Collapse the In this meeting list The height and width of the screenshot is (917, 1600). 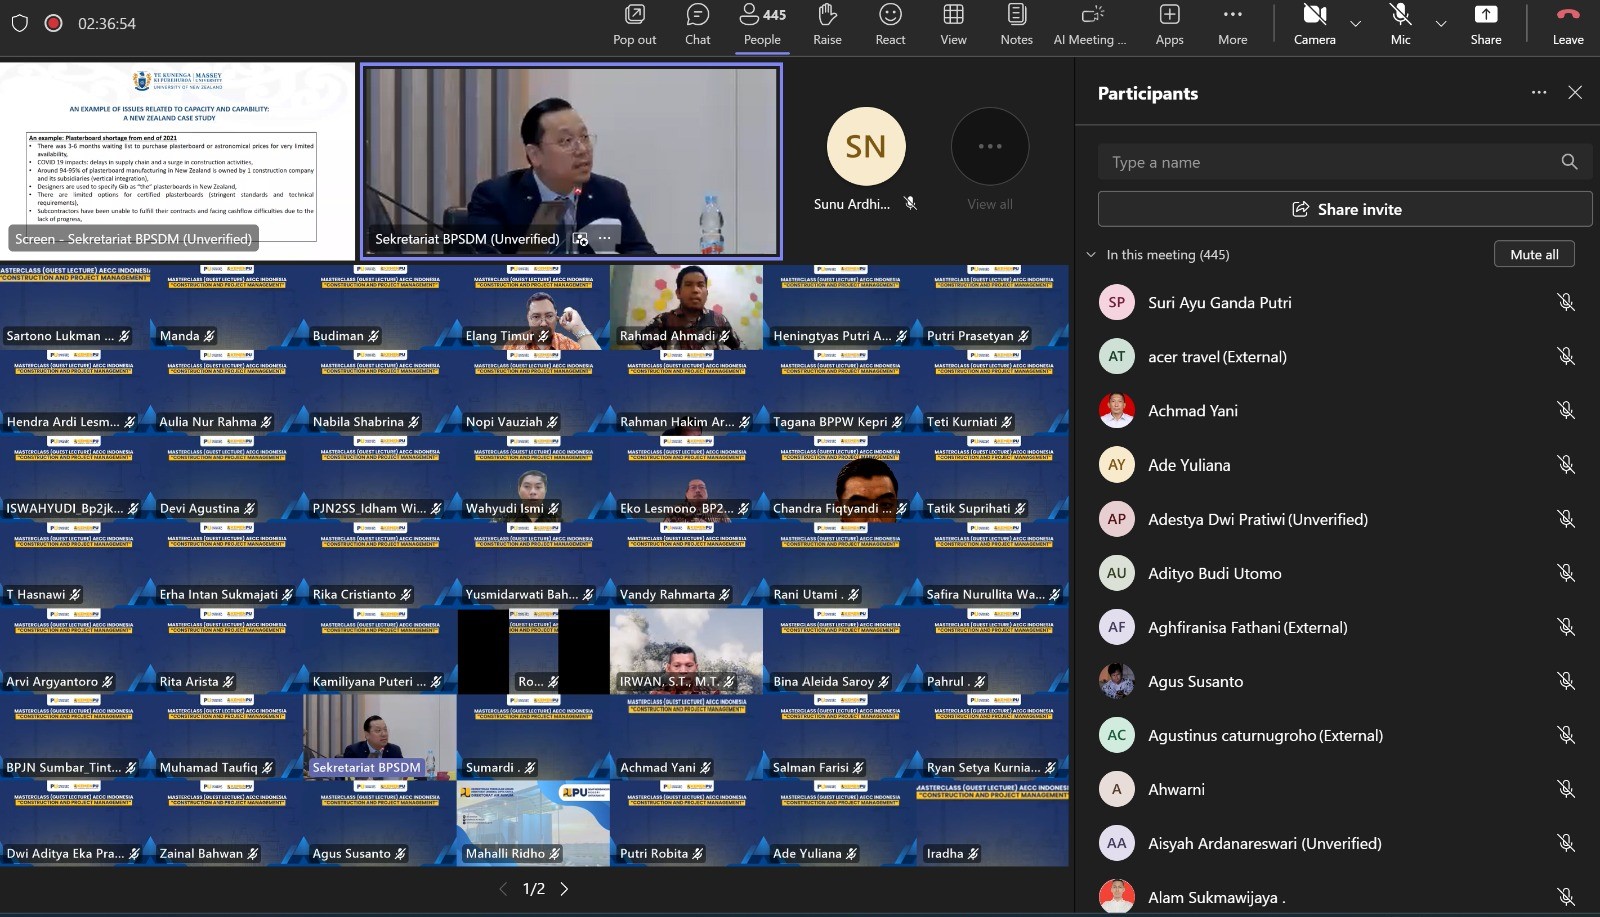(x=1092, y=255)
